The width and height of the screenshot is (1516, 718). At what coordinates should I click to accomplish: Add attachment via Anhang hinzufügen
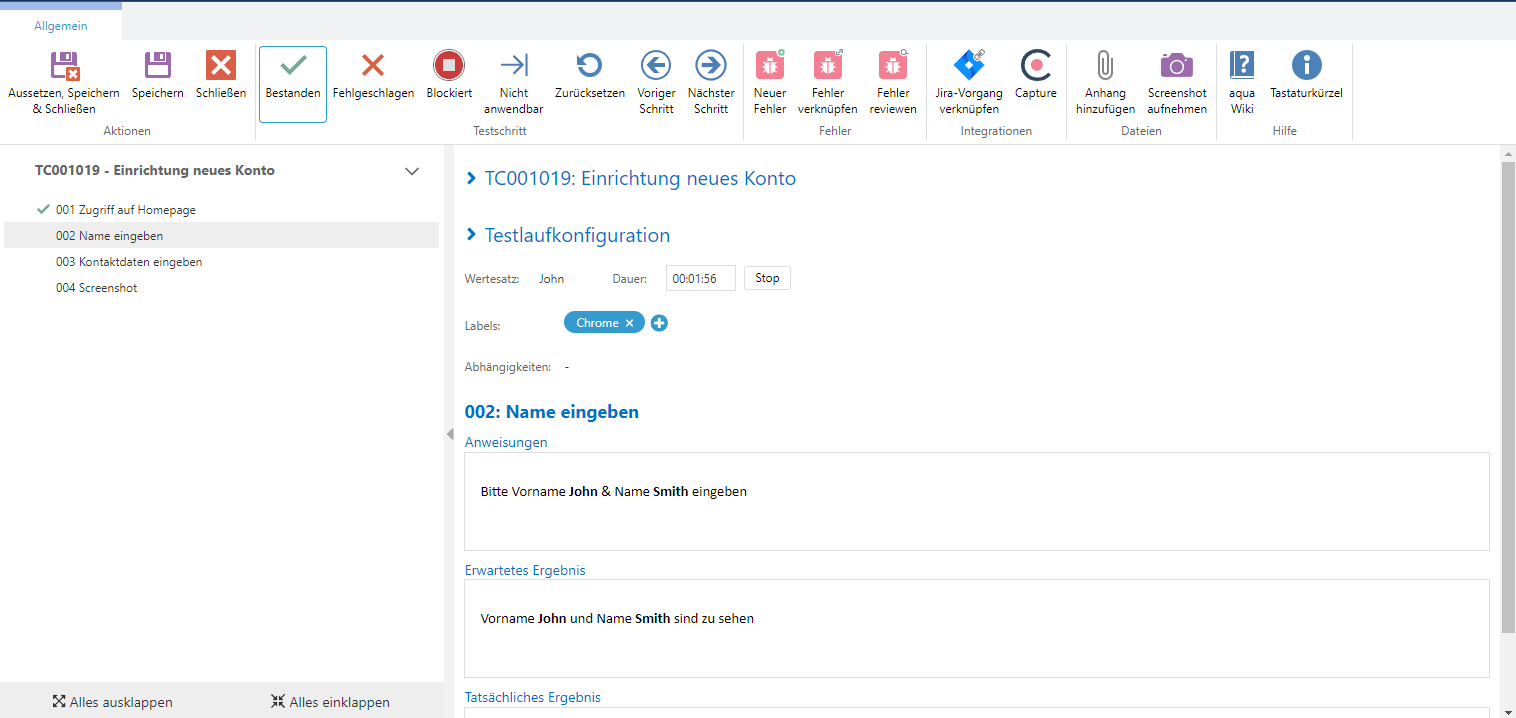tap(1105, 66)
